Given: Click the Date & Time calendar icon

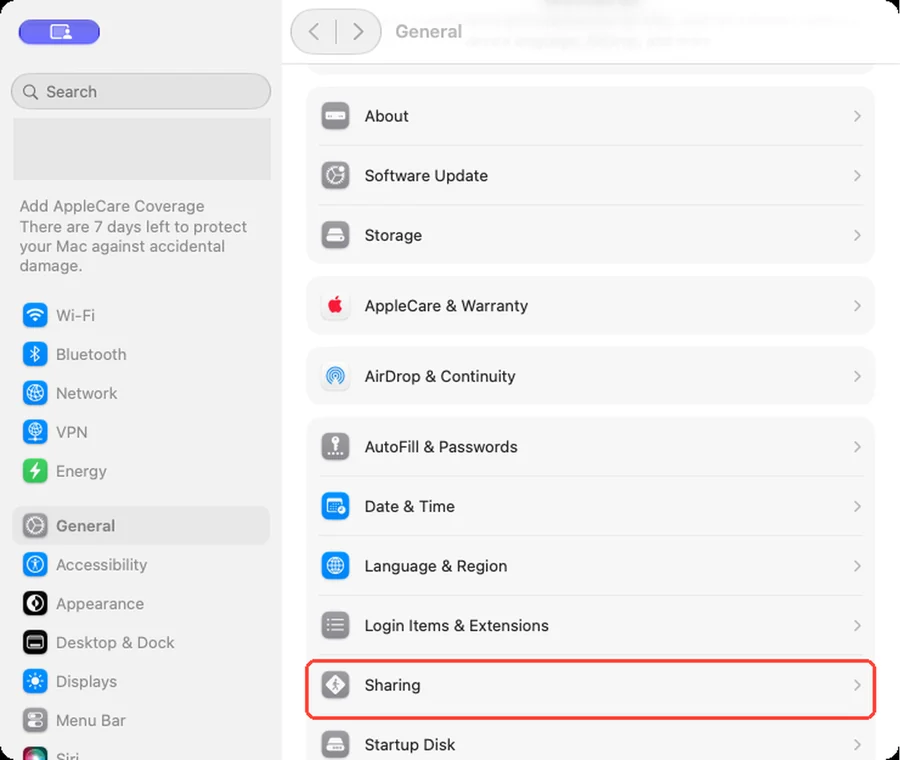Looking at the screenshot, I should (x=335, y=506).
